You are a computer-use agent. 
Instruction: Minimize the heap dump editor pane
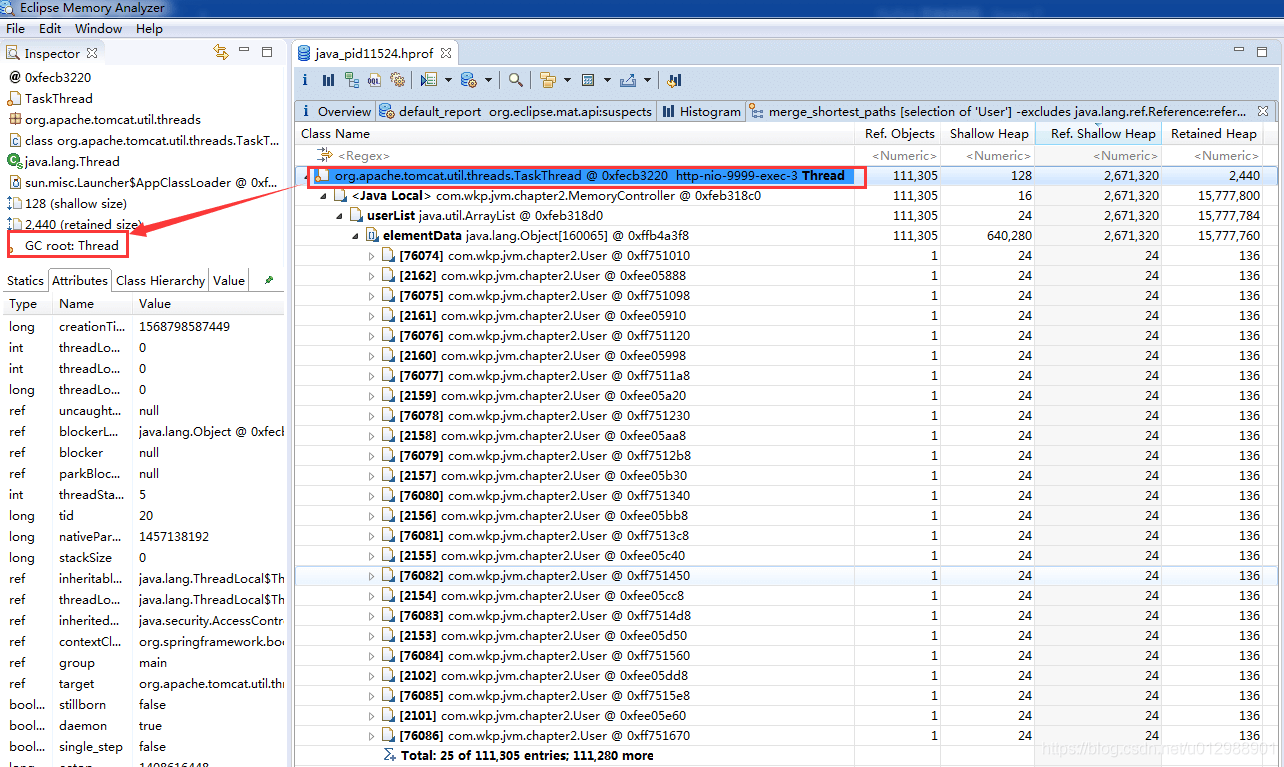coord(1238,51)
